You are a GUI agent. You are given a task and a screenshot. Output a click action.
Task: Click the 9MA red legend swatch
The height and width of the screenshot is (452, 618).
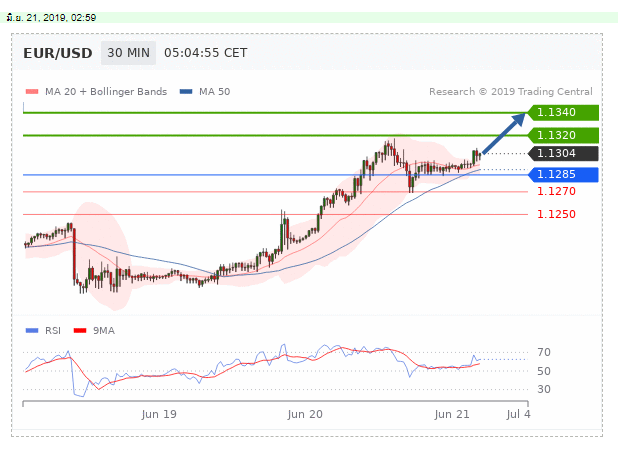(x=80, y=331)
